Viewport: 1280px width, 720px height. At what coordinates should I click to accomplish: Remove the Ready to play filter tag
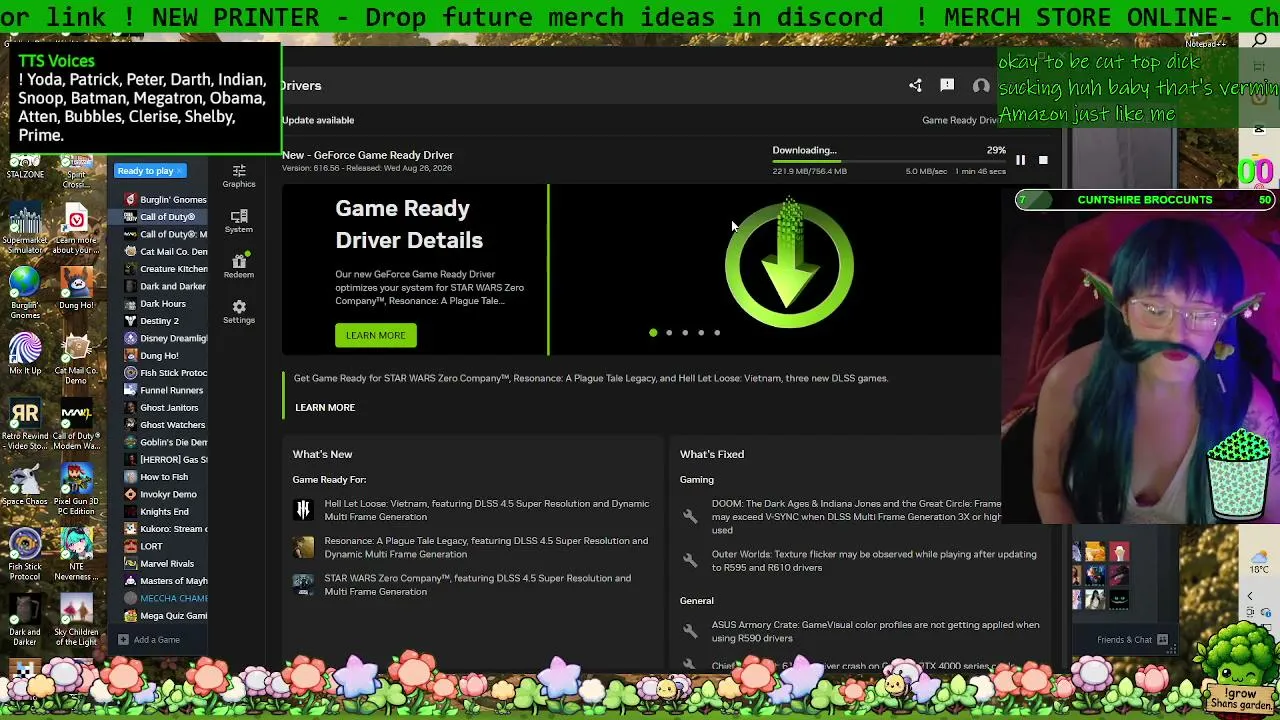click(x=179, y=171)
